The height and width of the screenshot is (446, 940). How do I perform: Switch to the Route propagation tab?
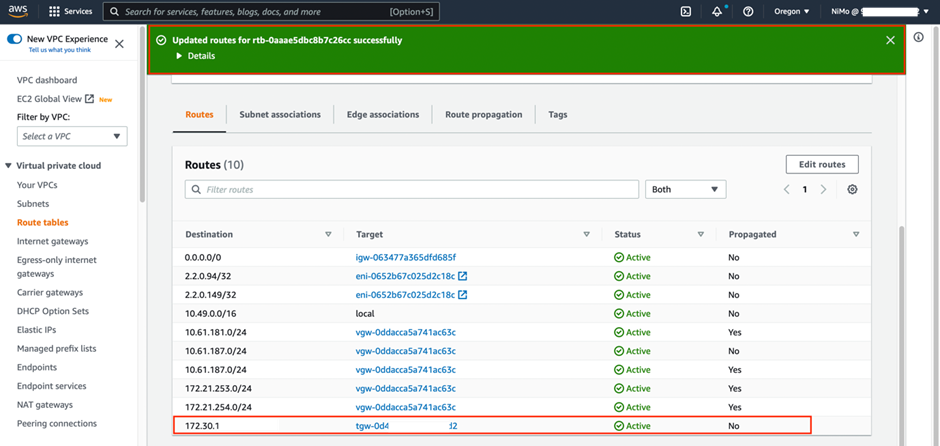coord(483,115)
